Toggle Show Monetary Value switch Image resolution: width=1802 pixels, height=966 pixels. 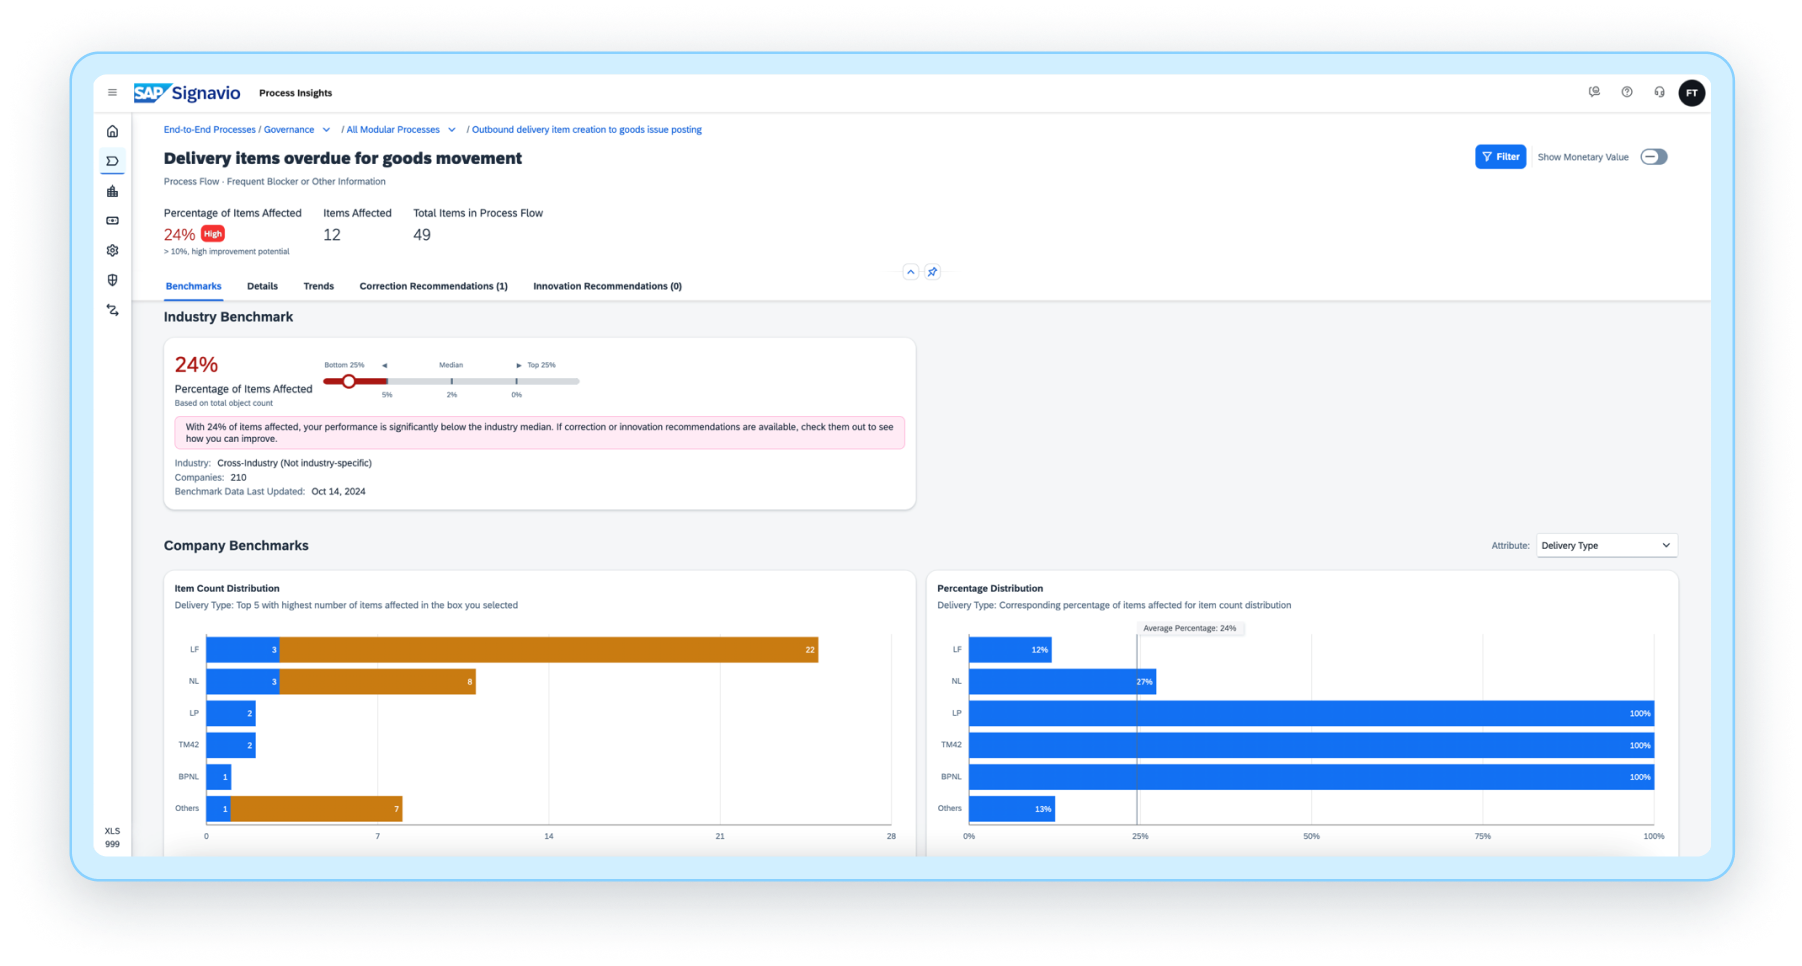1653,157
